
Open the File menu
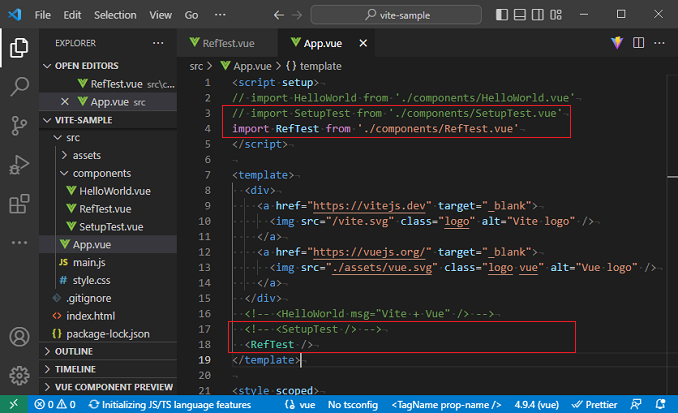point(42,15)
